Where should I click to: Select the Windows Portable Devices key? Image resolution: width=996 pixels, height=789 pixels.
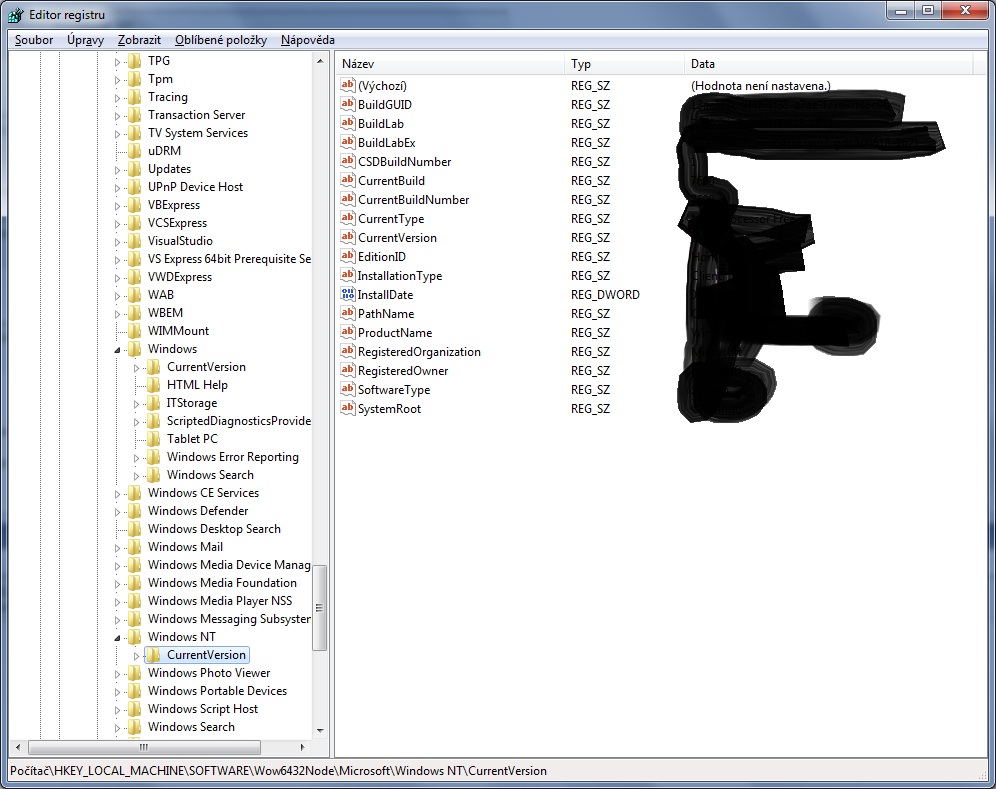pyautogui.click(x=217, y=691)
